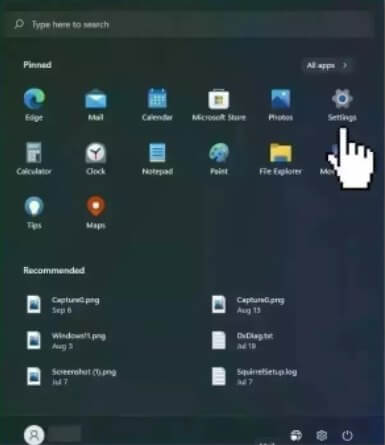
Task: Launch the Mail app
Action: 96,104
